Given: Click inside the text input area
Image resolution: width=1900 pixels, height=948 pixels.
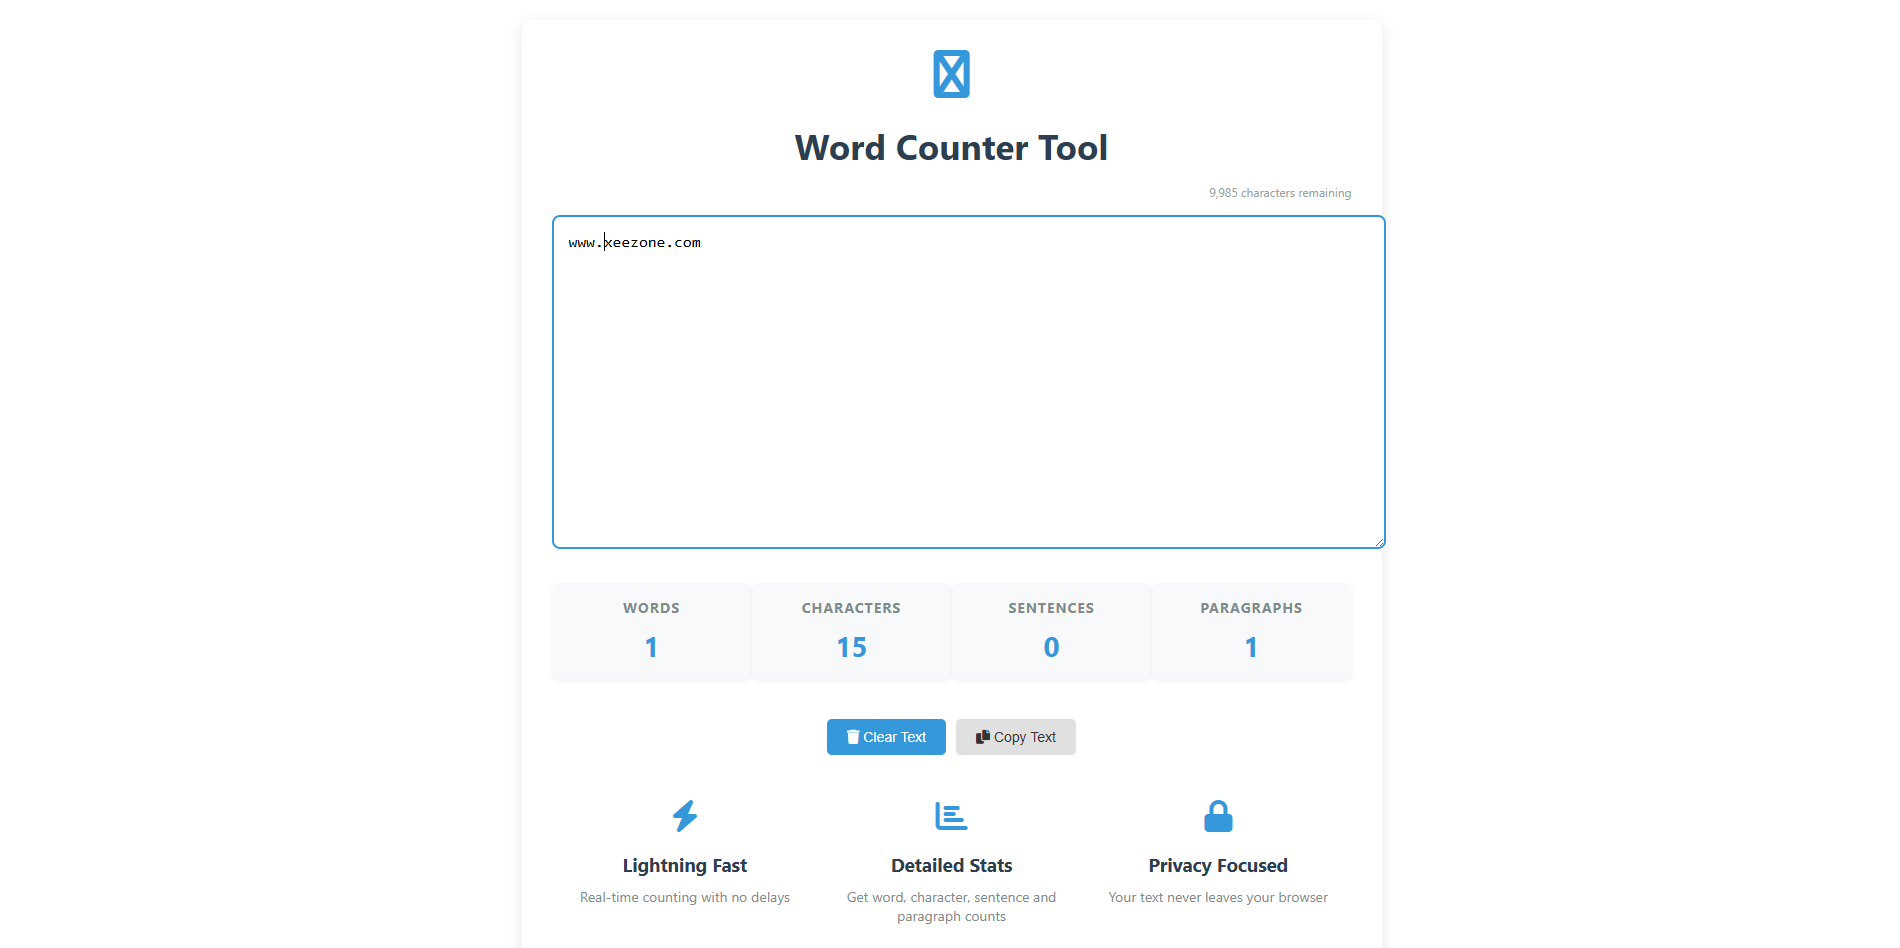Looking at the screenshot, I should click(x=969, y=382).
